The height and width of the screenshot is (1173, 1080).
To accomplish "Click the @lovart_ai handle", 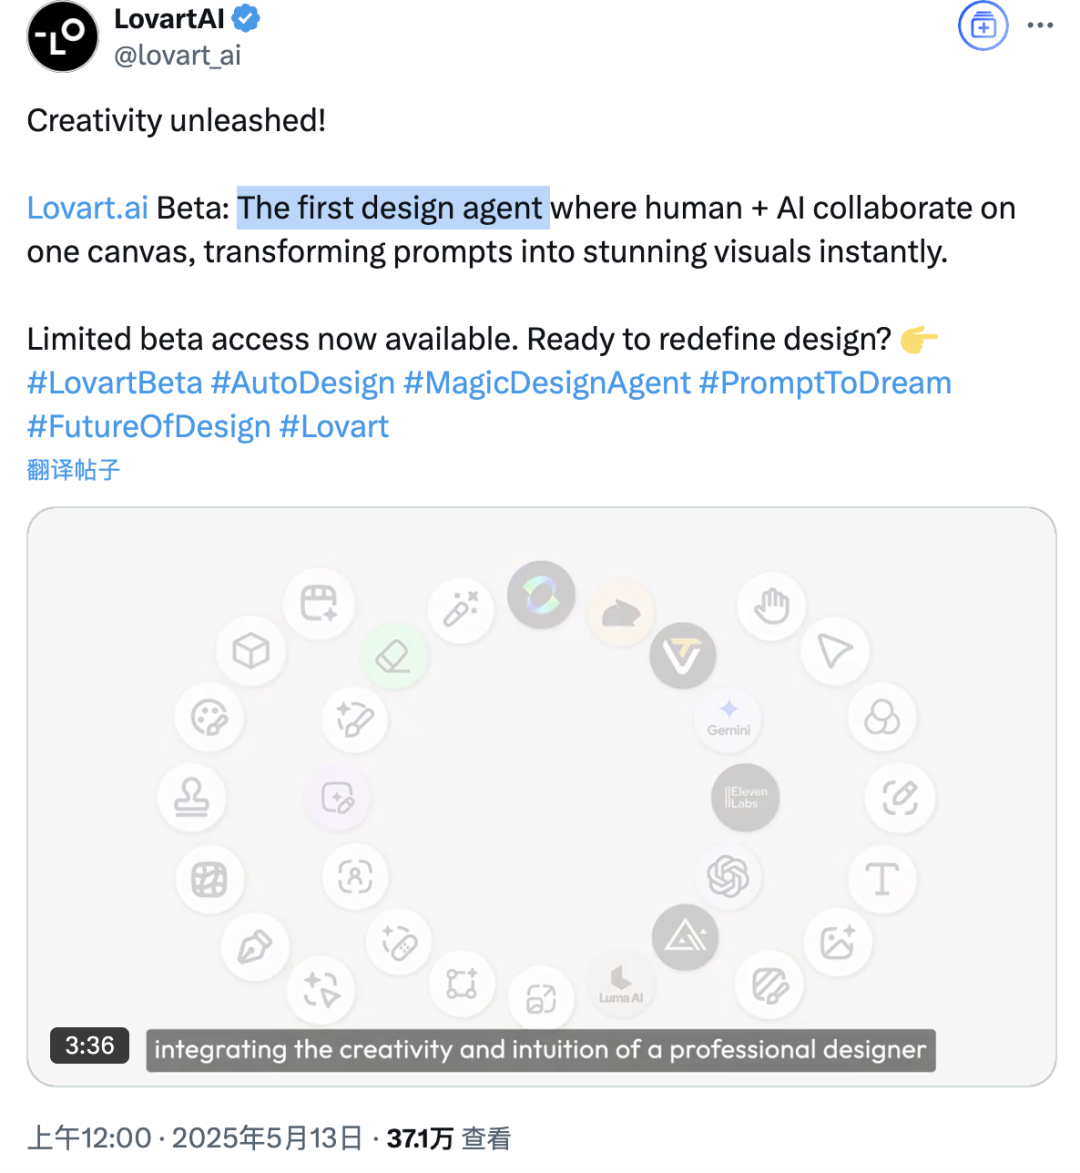I will (x=177, y=56).
